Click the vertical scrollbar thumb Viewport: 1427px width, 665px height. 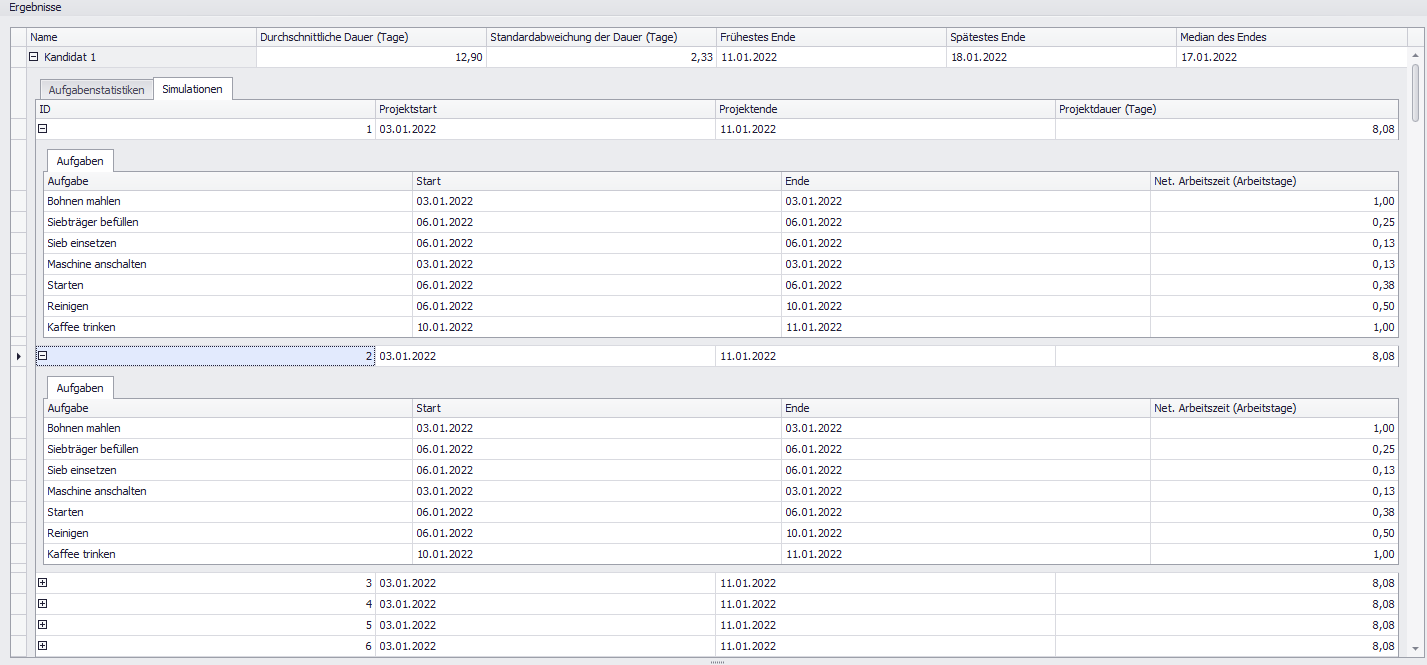click(1415, 92)
